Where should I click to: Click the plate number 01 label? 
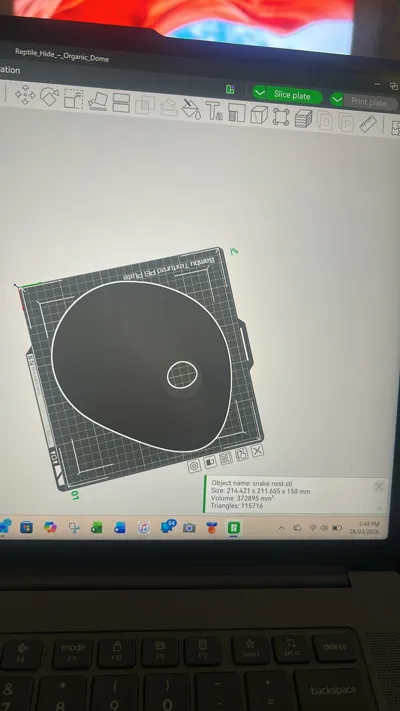pos(75,495)
